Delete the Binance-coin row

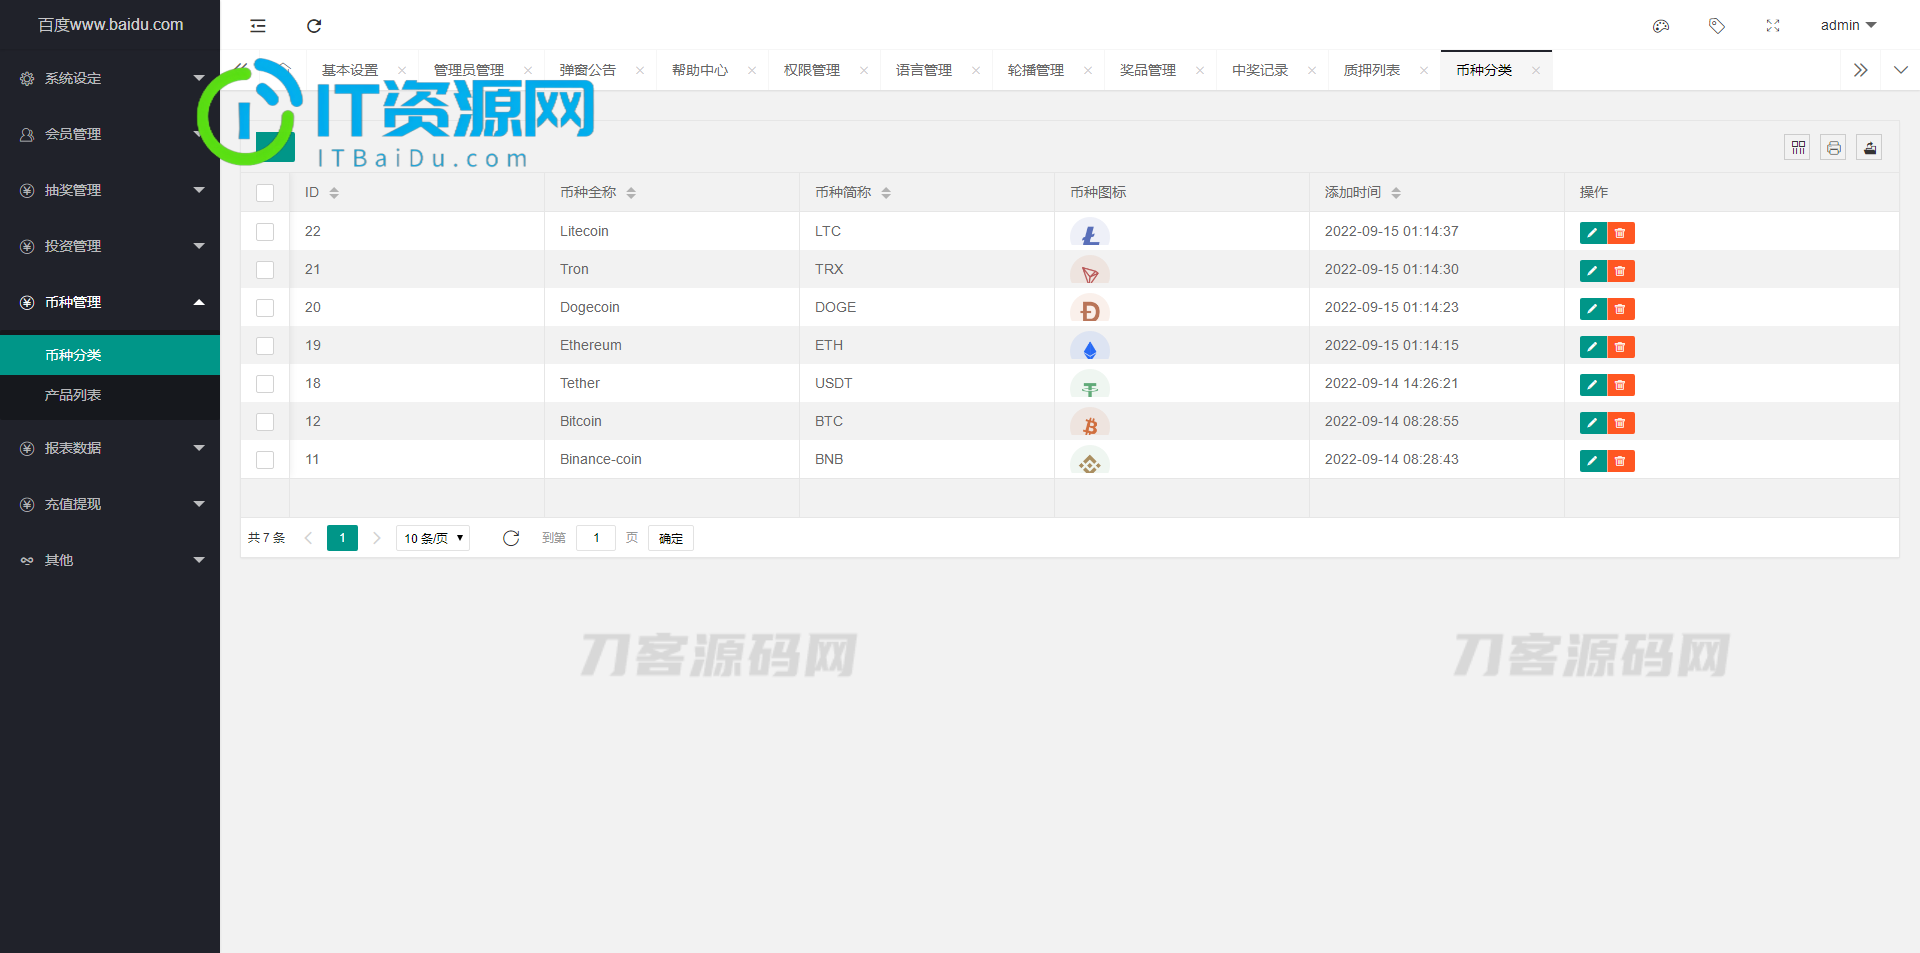[x=1621, y=461]
